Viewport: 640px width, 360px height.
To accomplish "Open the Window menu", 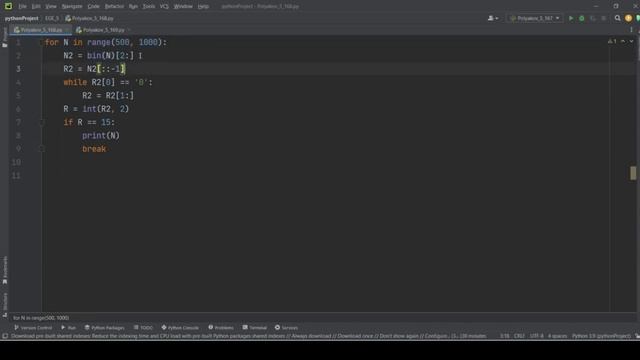I will point(183,7).
